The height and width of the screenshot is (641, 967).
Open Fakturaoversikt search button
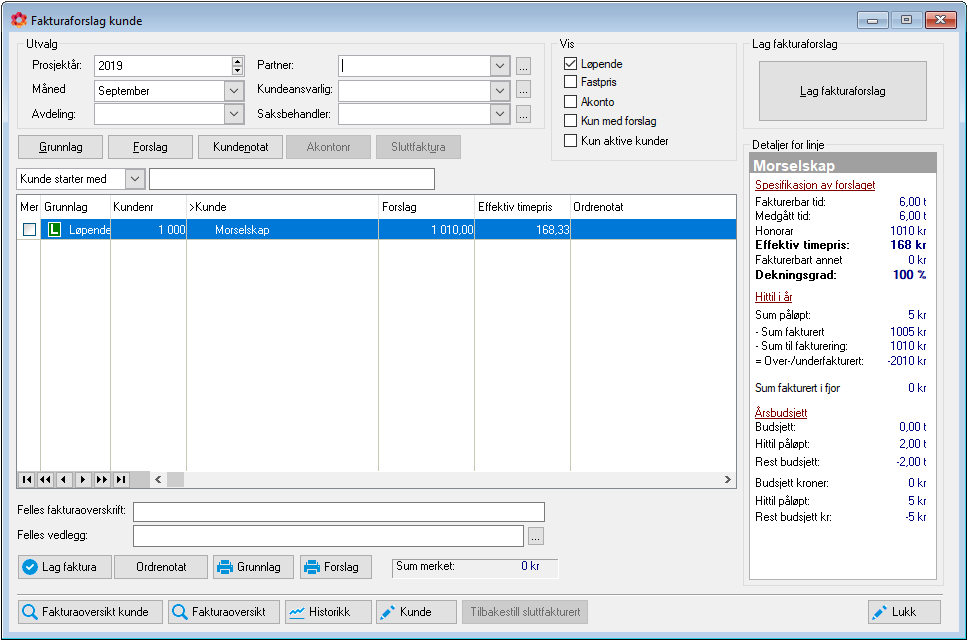(224, 612)
